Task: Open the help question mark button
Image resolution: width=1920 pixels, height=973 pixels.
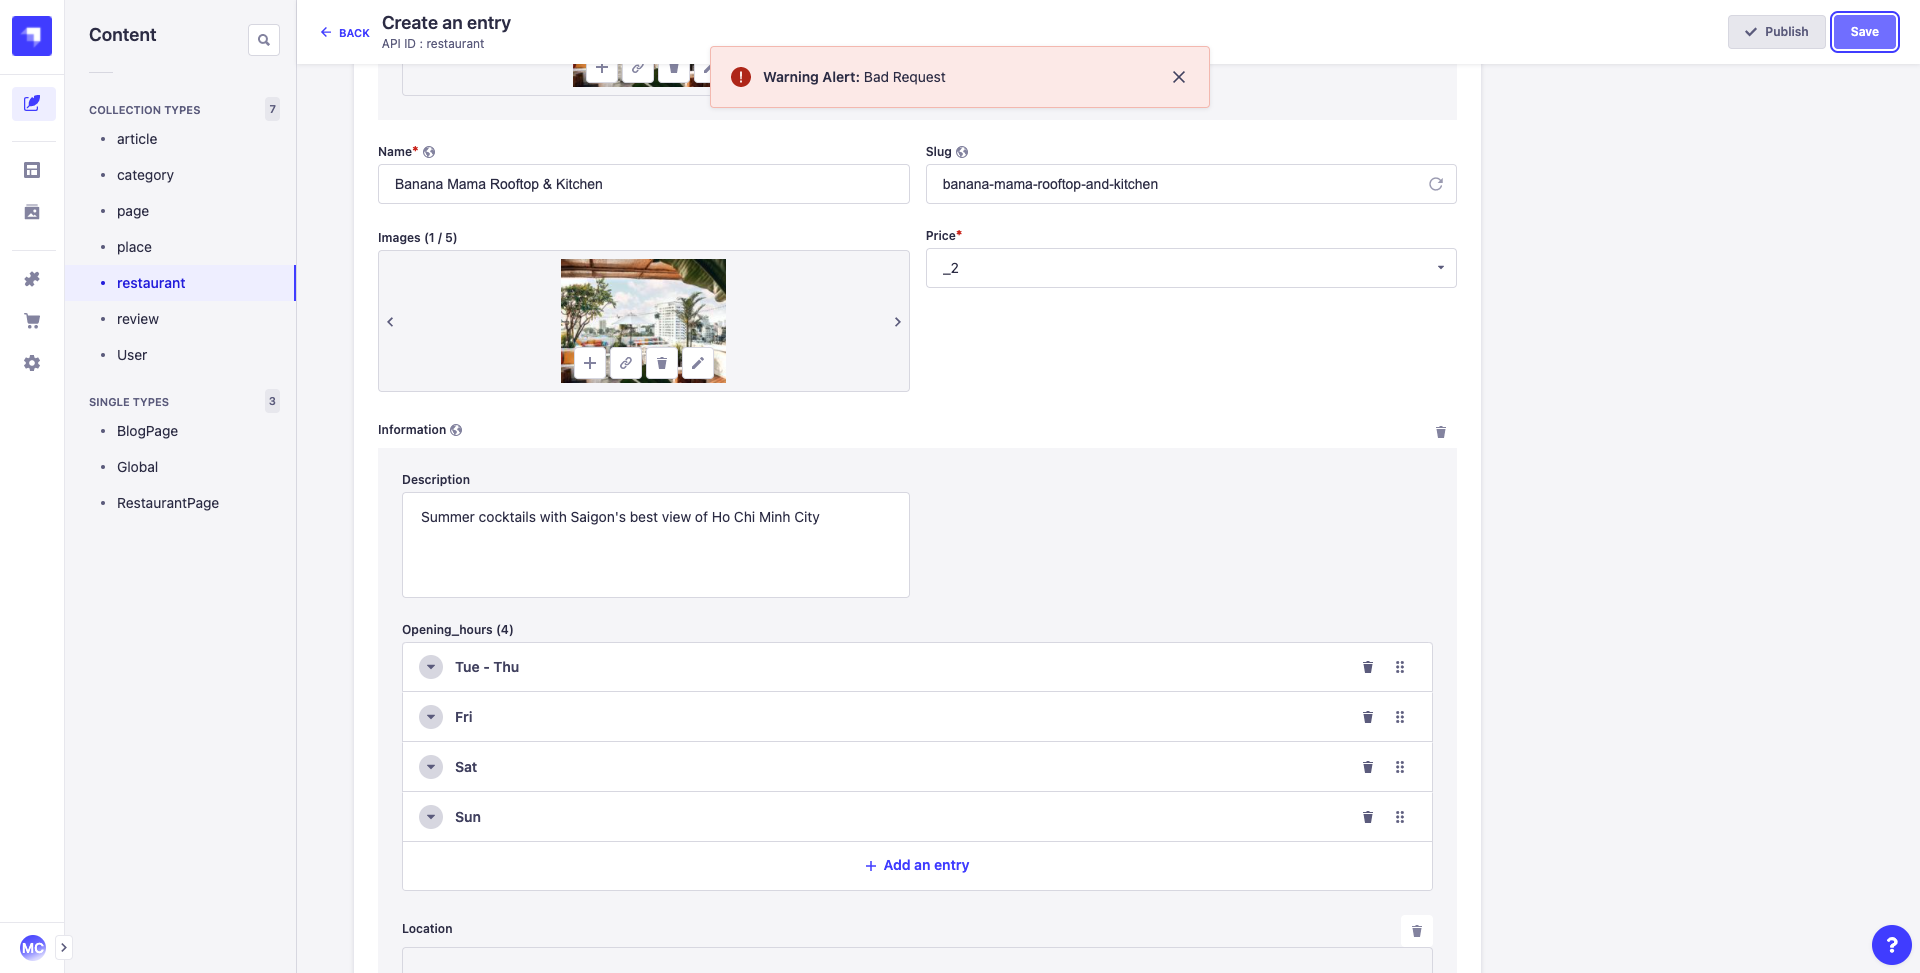Action: [1891, 945]
